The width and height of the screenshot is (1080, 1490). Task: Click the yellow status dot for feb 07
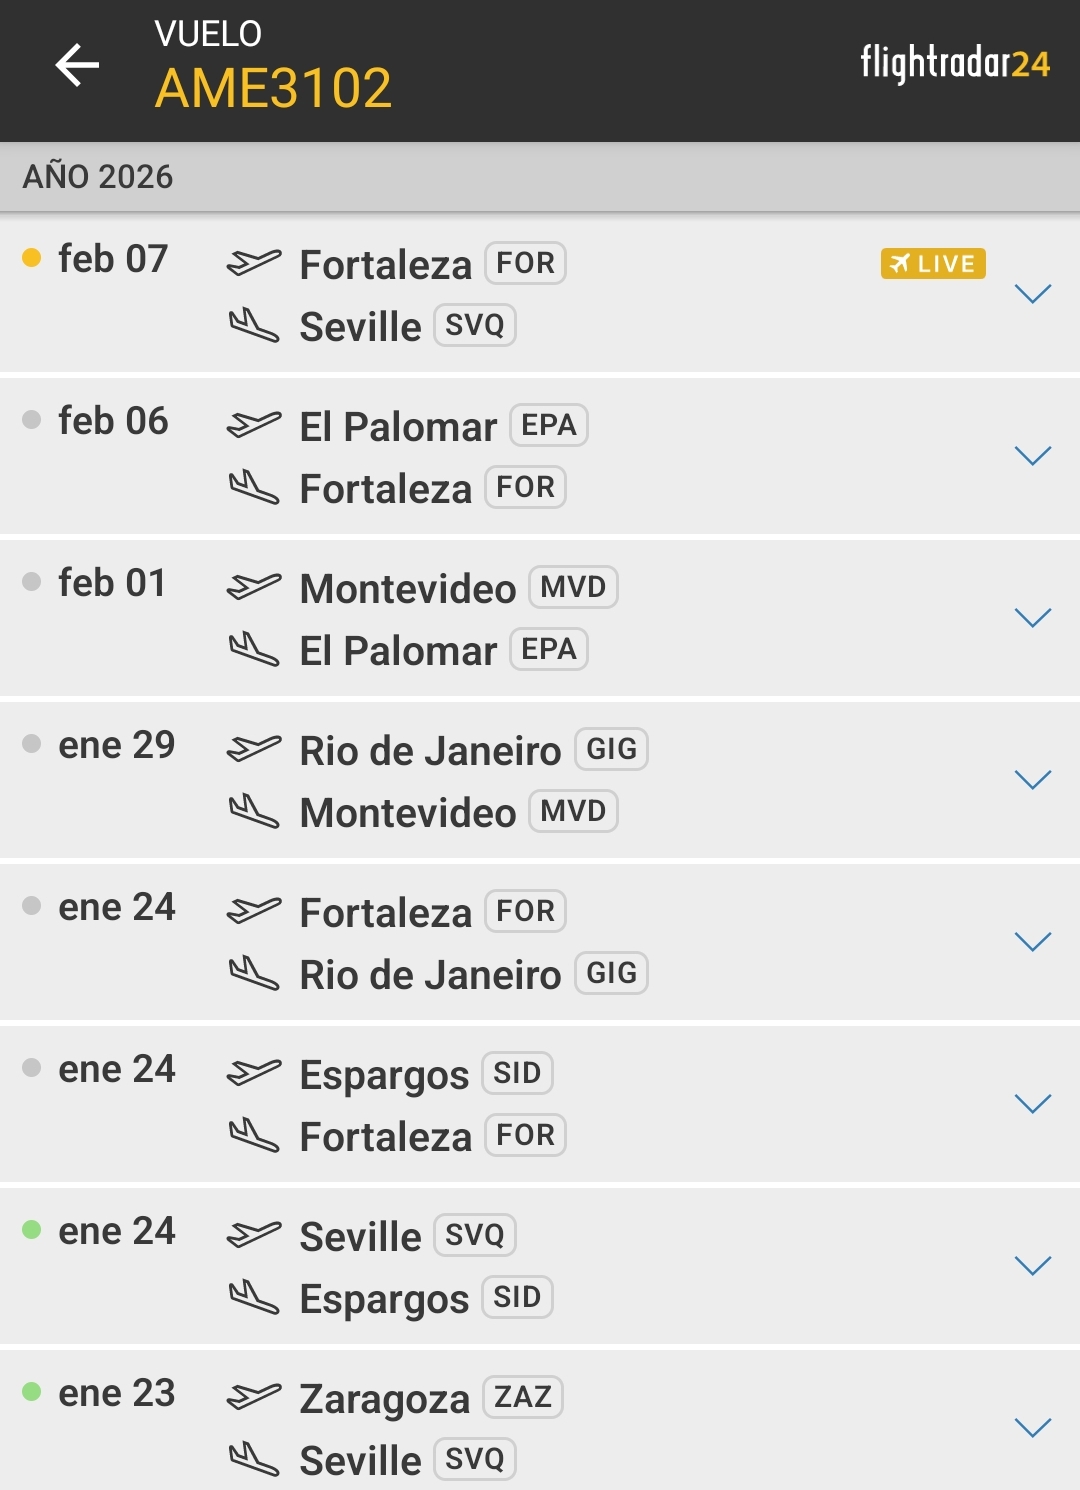[32, 258]
